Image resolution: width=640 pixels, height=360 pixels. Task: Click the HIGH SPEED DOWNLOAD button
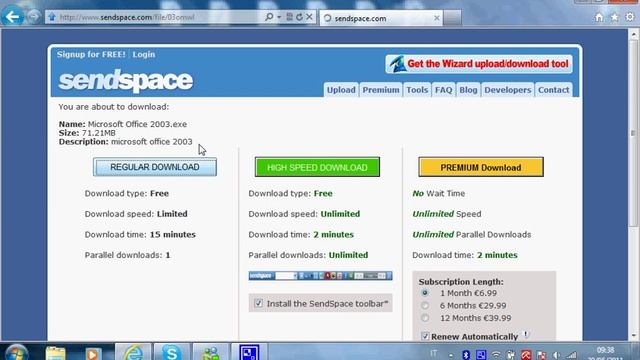pyautogui.click(x=317, y=167)
